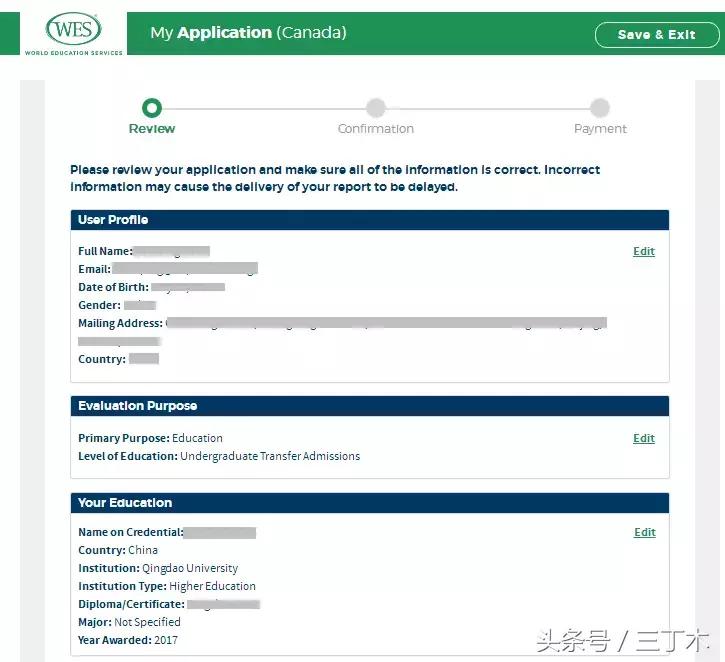Click the My Application (Canada) title

click(x=248, y=33)
